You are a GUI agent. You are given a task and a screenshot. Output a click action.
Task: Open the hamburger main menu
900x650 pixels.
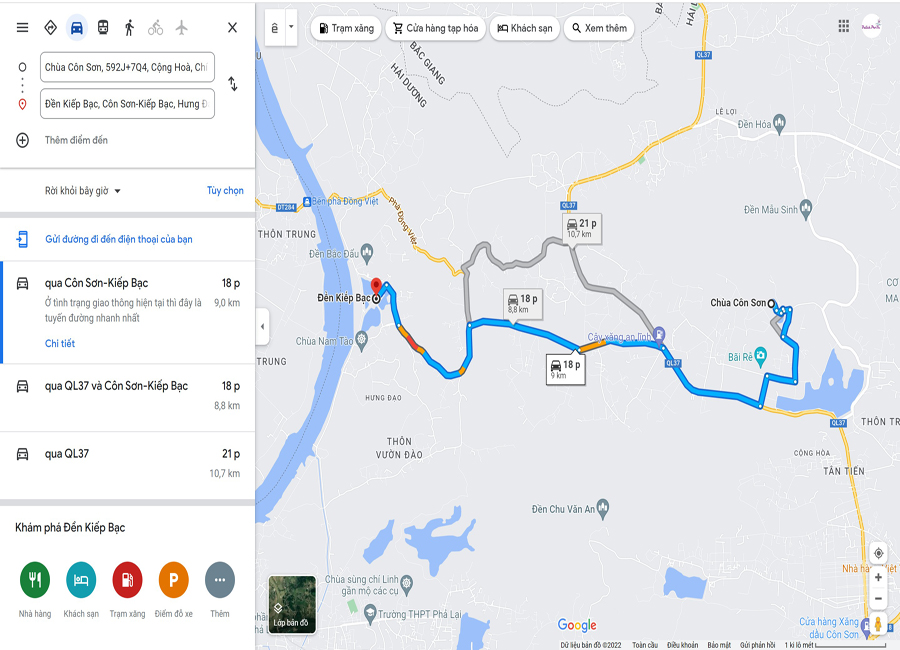[22, 28]
